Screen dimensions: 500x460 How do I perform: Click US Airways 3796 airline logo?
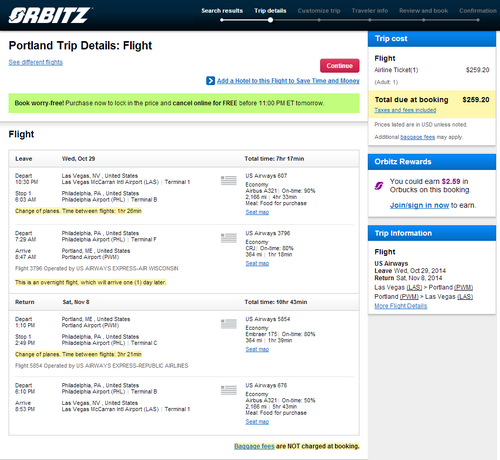point(229,238)
